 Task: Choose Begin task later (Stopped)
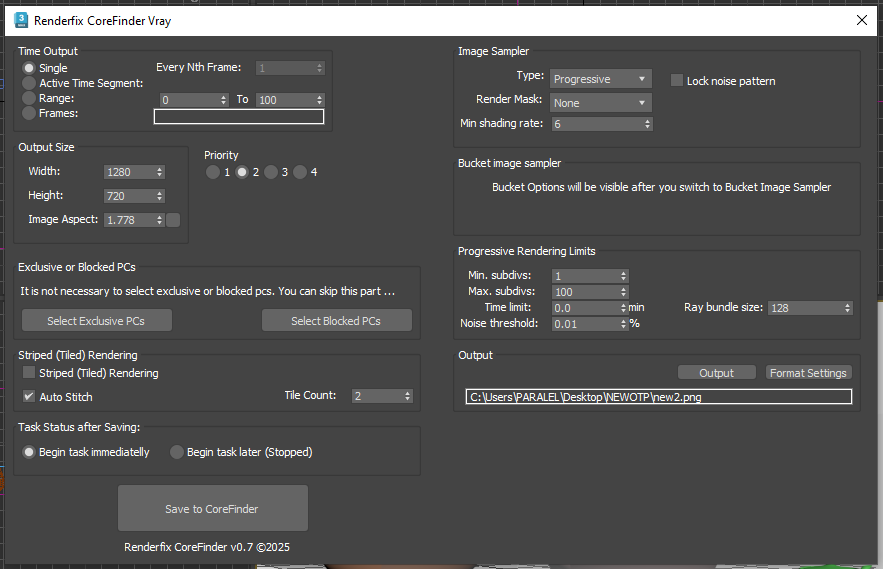[x=177, y=452]
